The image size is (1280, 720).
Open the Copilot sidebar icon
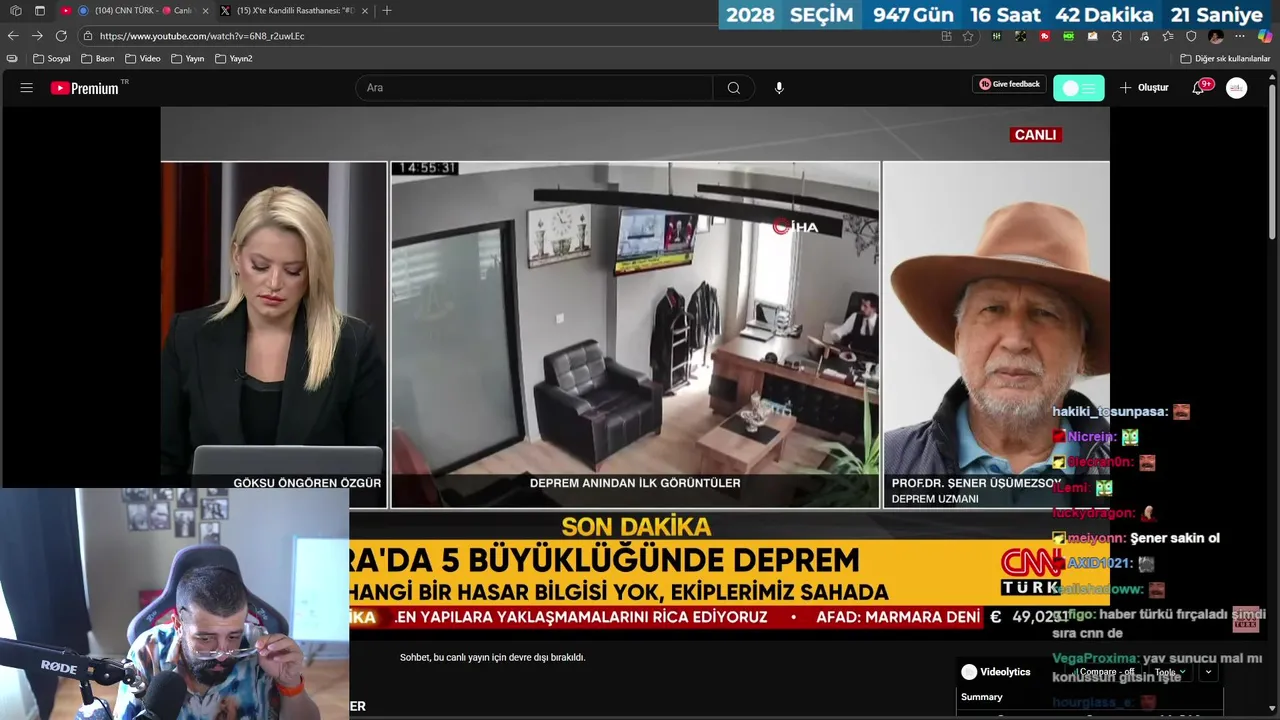click(1265, 36)
